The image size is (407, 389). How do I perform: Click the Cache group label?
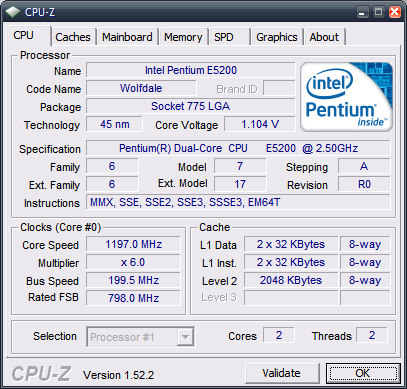click(x=215, y=227)
